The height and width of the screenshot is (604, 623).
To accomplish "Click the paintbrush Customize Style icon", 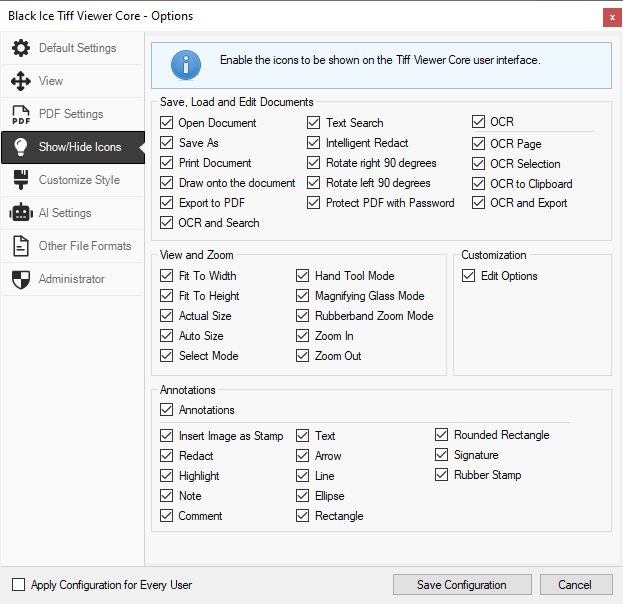I will click(x=21, y=180).
